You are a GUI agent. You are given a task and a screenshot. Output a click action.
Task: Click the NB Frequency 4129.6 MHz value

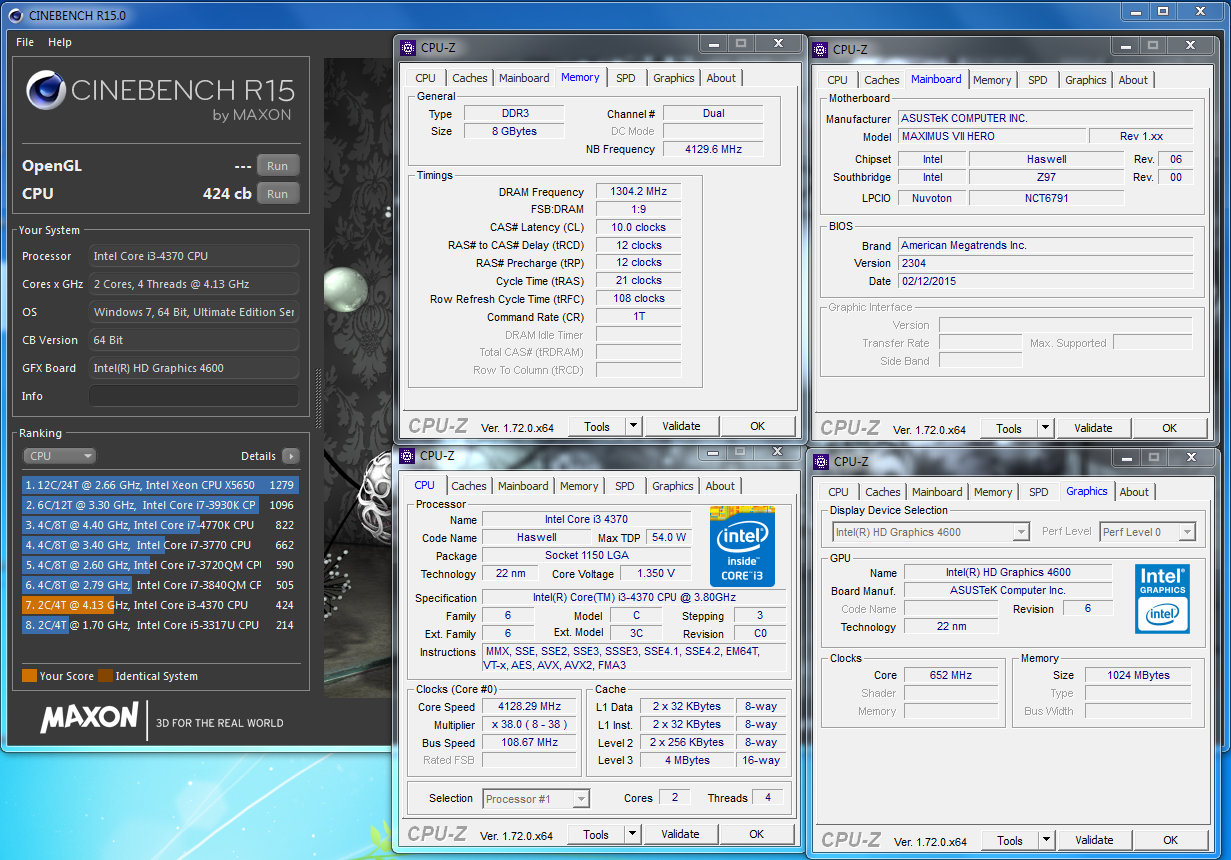point(713,149)
